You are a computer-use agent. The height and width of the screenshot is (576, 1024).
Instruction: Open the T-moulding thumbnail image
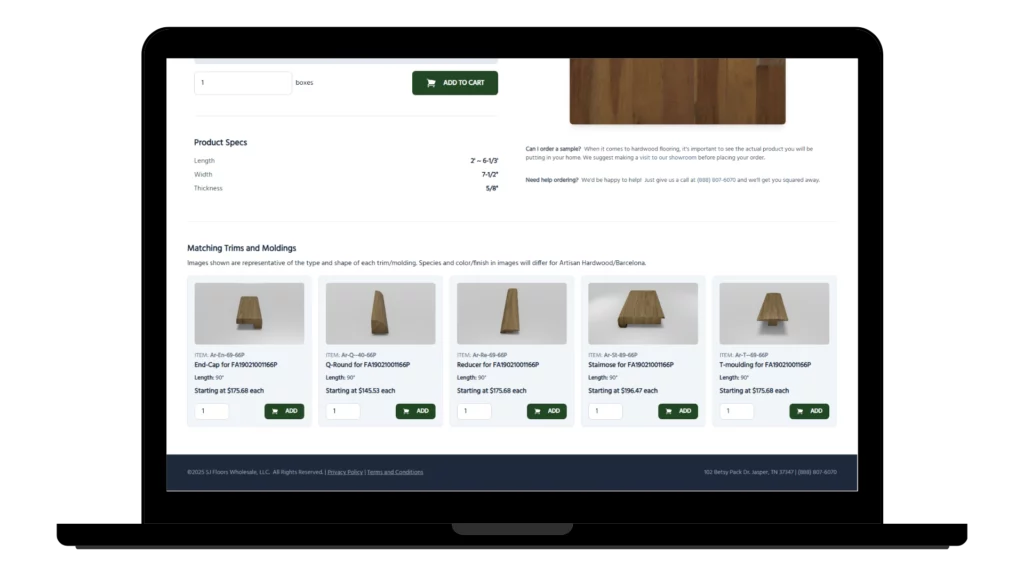coord(774,313)
